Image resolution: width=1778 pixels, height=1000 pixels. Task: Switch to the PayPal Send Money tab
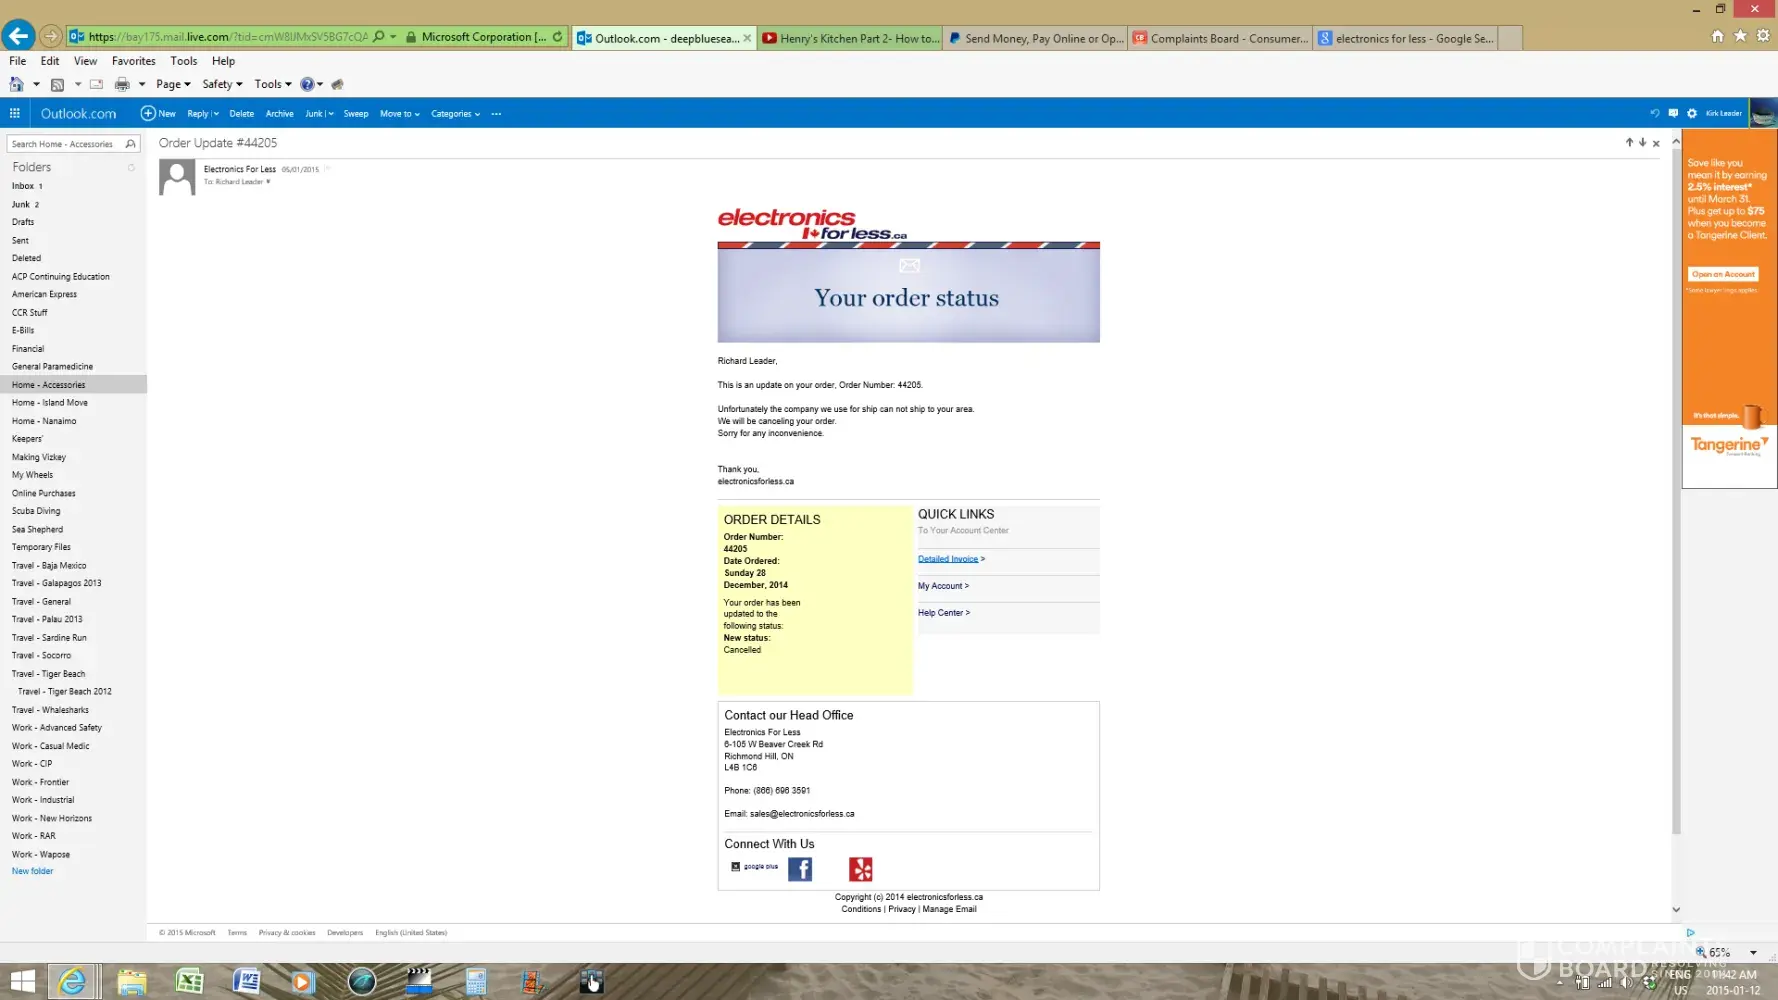[1035, 38]
